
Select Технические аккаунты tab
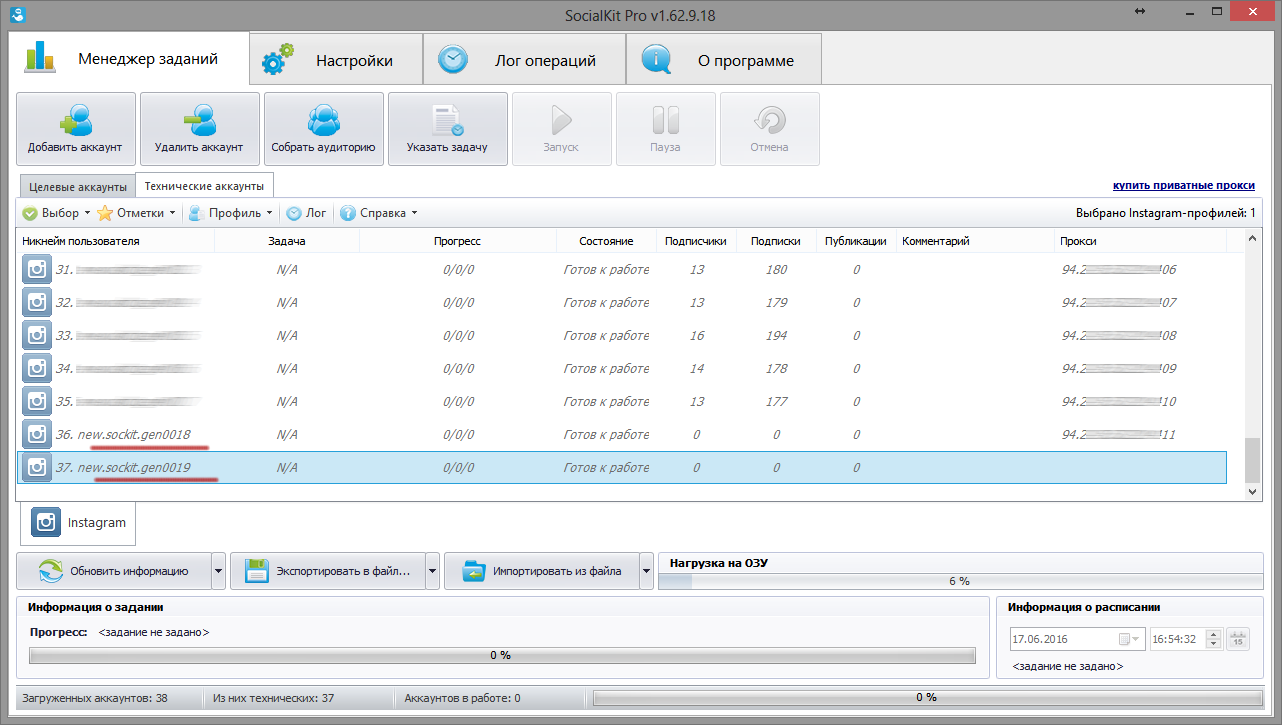pos(204,186)
